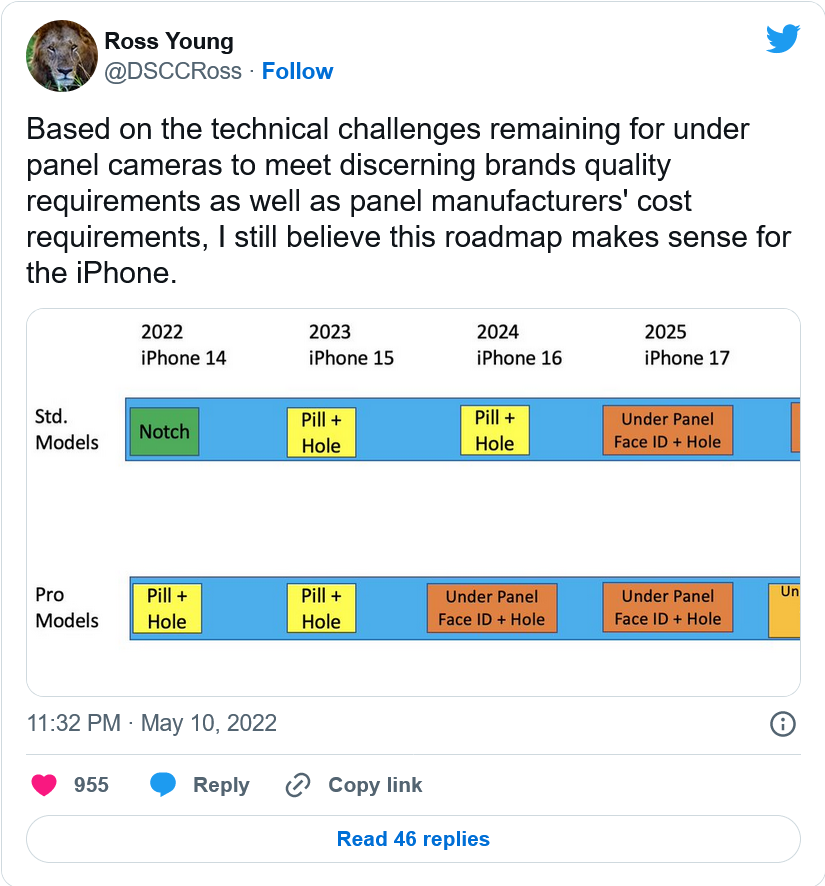
Task: Open Ross Young's lion profile picture
Action: coord(62,56)
